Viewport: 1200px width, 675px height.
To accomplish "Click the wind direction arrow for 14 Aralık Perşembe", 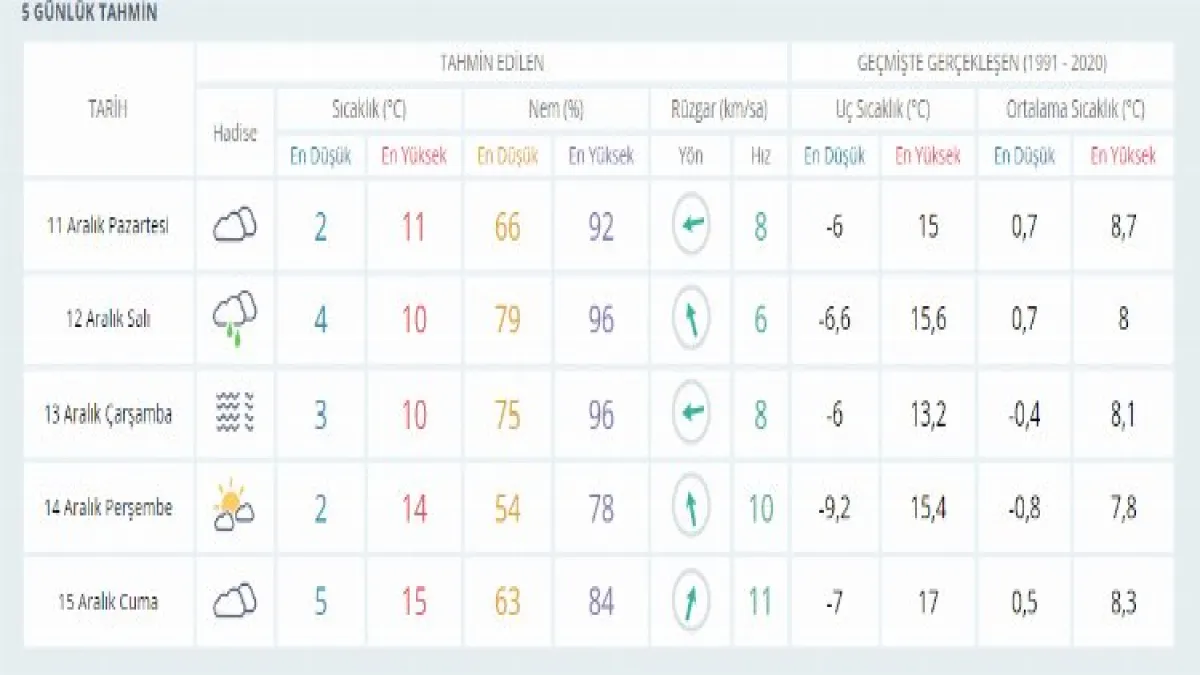I will click(x=691, y=507).
